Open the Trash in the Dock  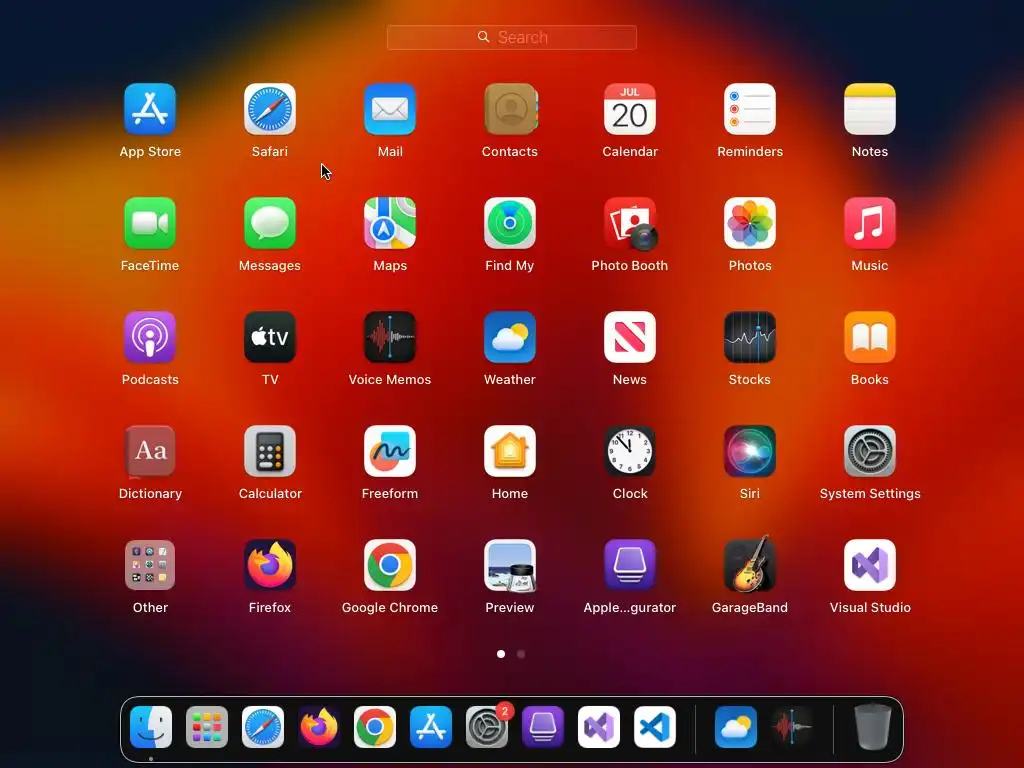[872, 727]
